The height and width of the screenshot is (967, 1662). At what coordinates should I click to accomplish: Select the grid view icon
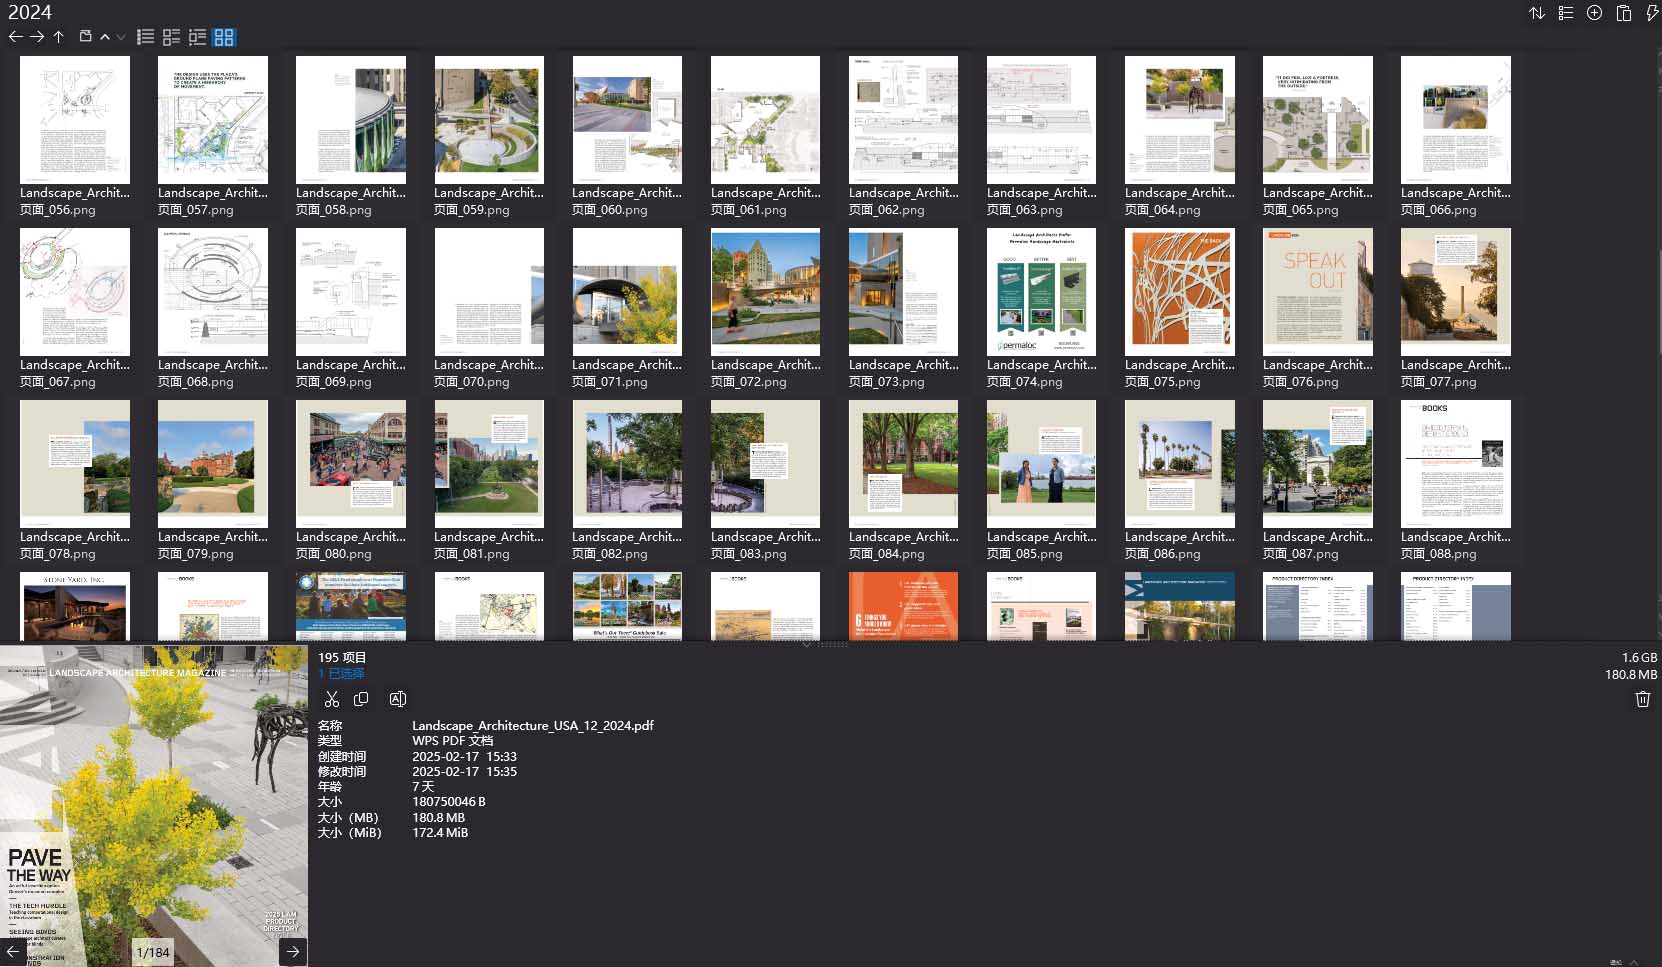coord(224,37)
